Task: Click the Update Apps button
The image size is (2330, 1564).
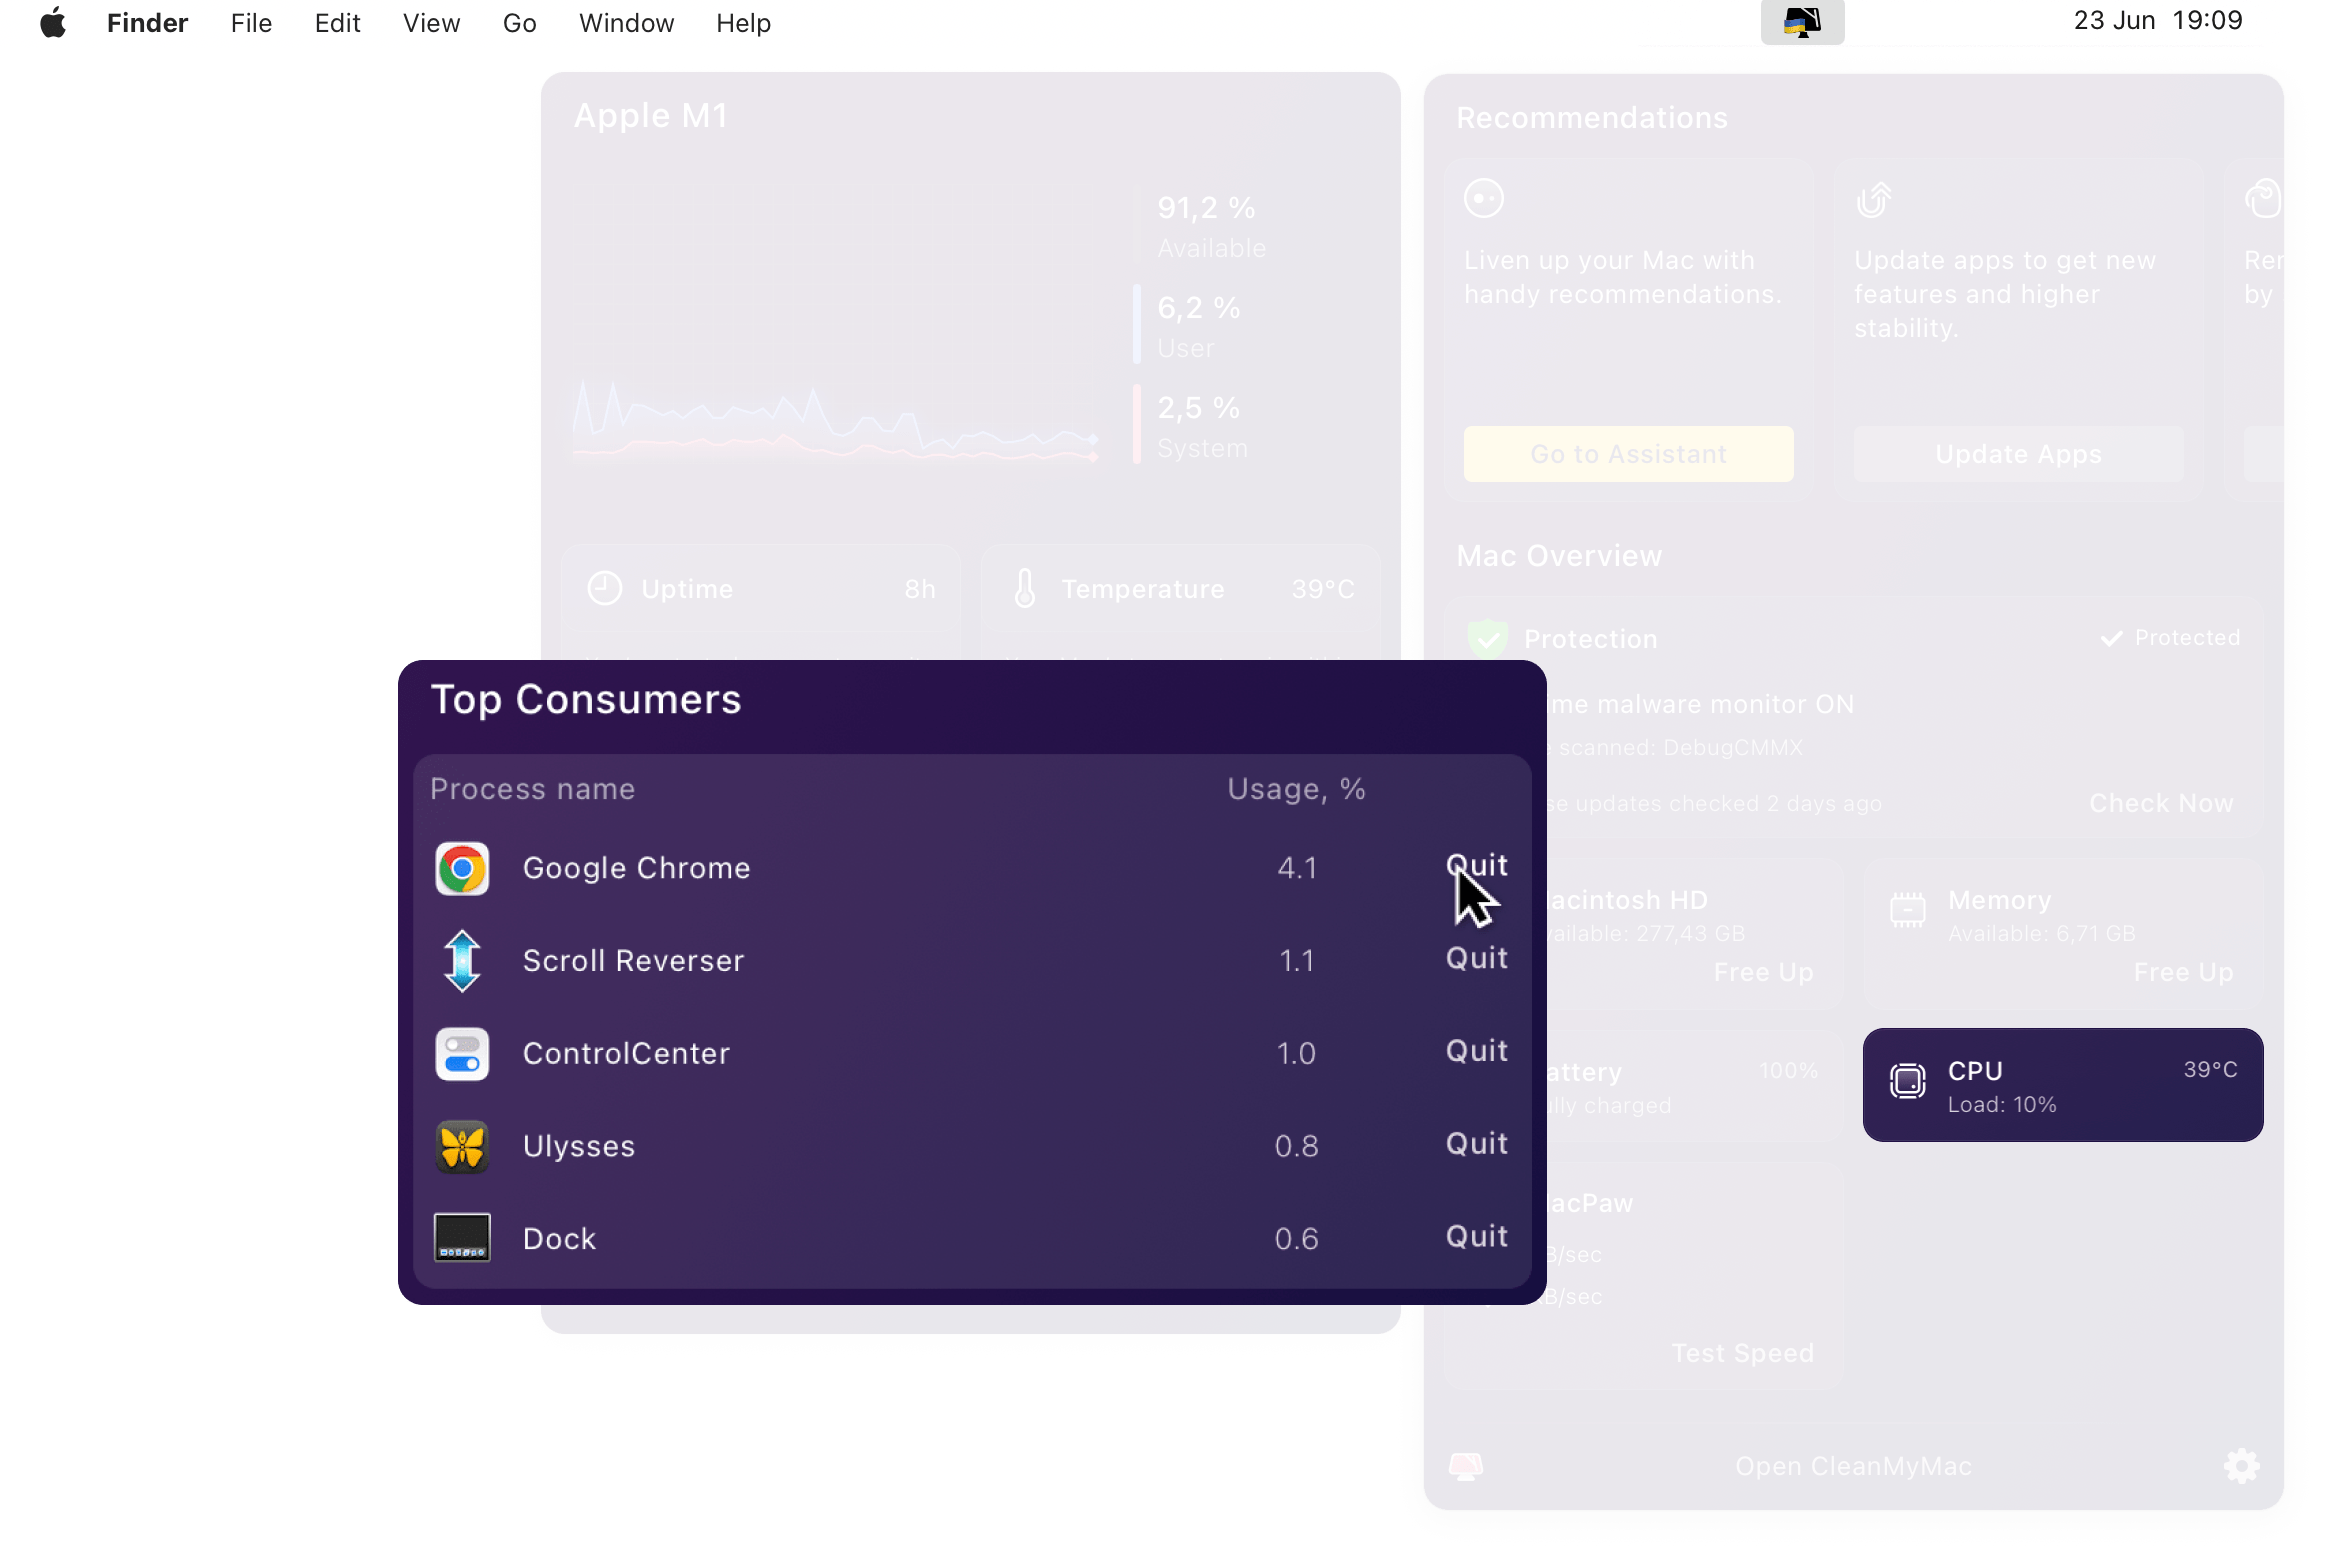Action: (x=2018, y=454)
